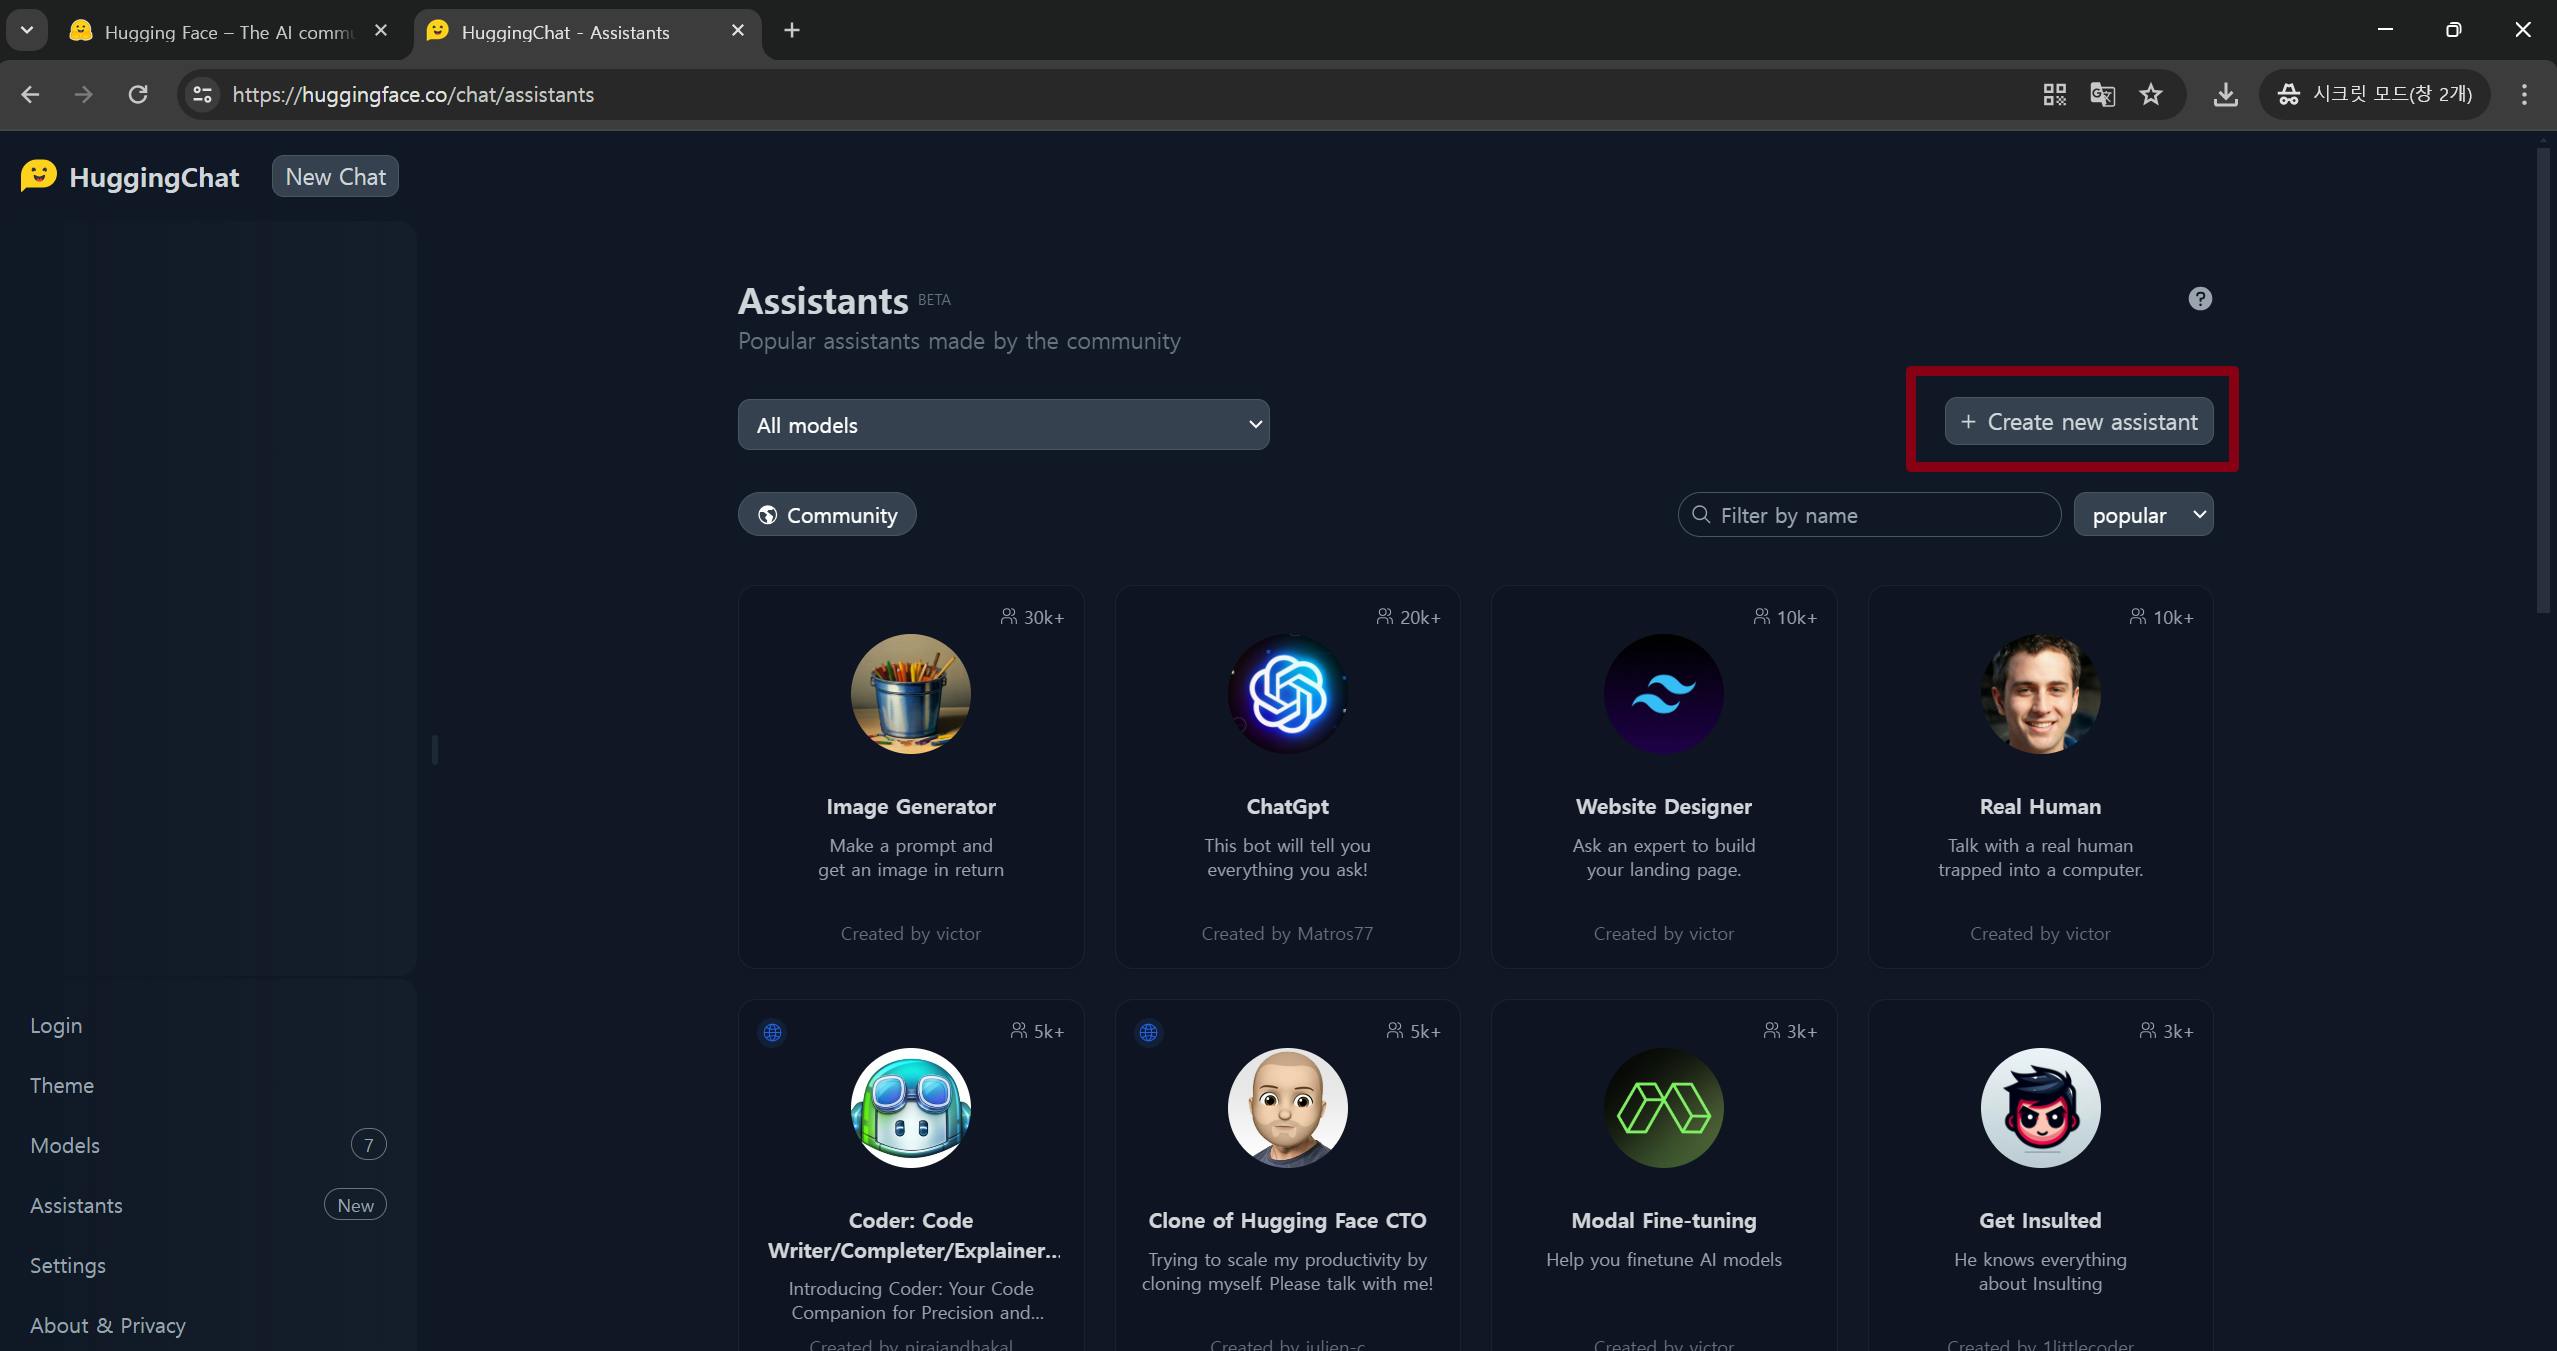2557x1351 pixels.
Task: Start a New Chat
Action: click(335, 177)
